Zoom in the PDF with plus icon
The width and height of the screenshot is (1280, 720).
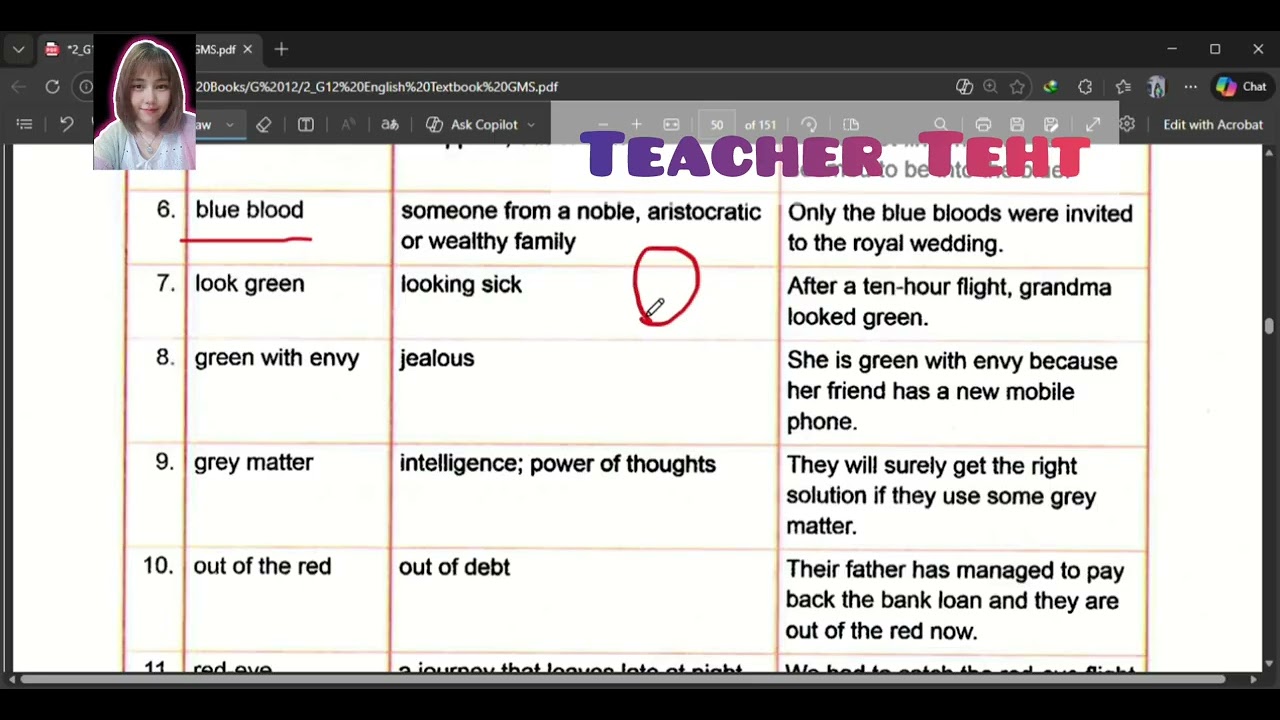(x=636, y=124)
